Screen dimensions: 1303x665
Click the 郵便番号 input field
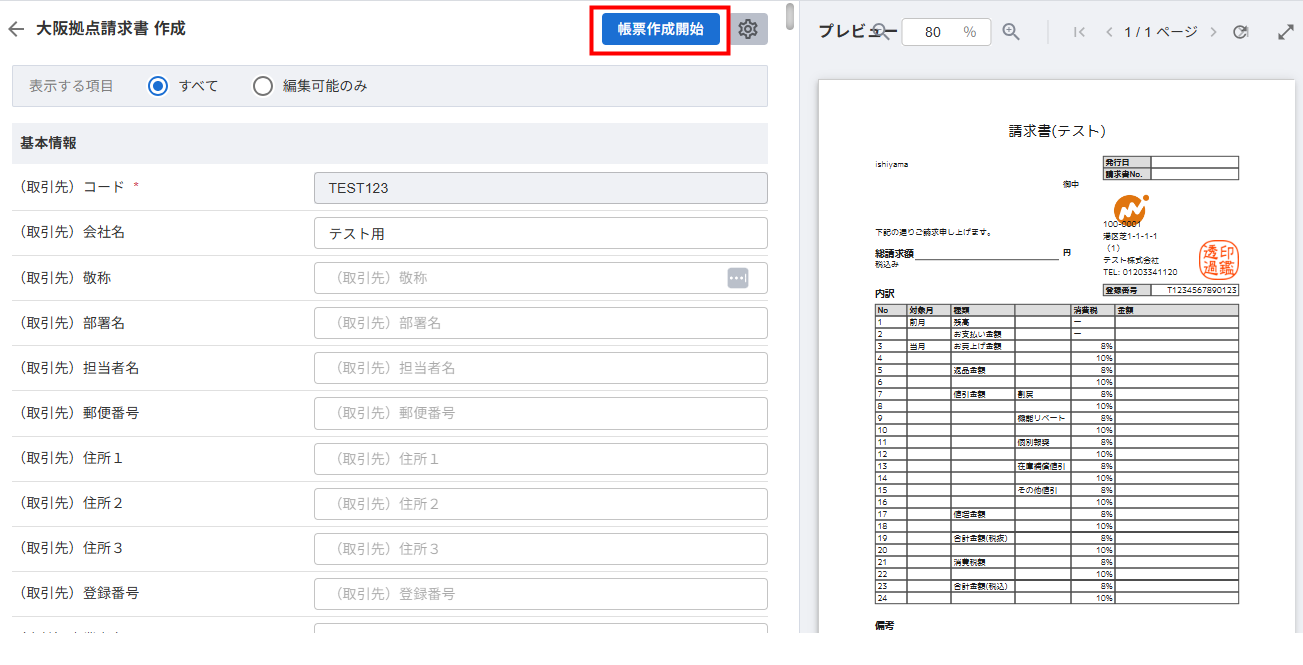tap(540, 413)
